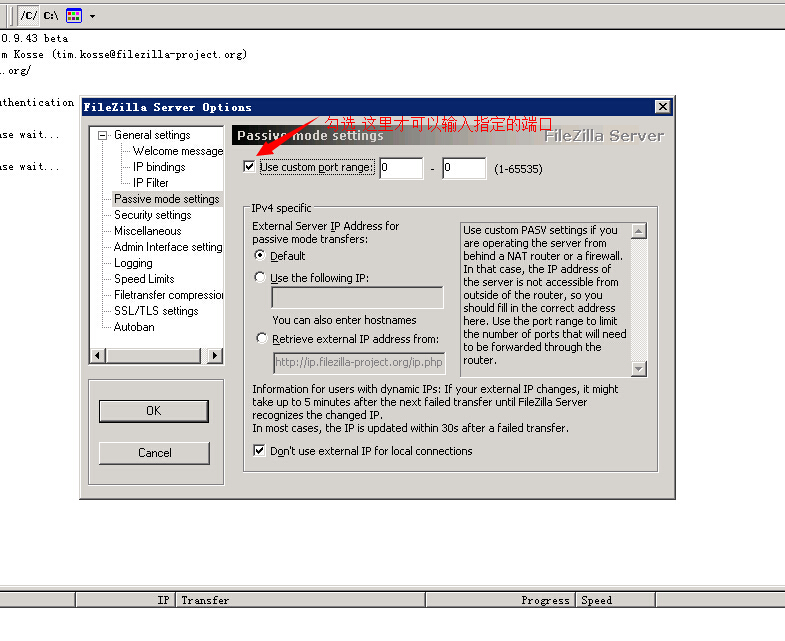Close the FileZilla Server Options dialog
The image size is (785, 641).
662,107
